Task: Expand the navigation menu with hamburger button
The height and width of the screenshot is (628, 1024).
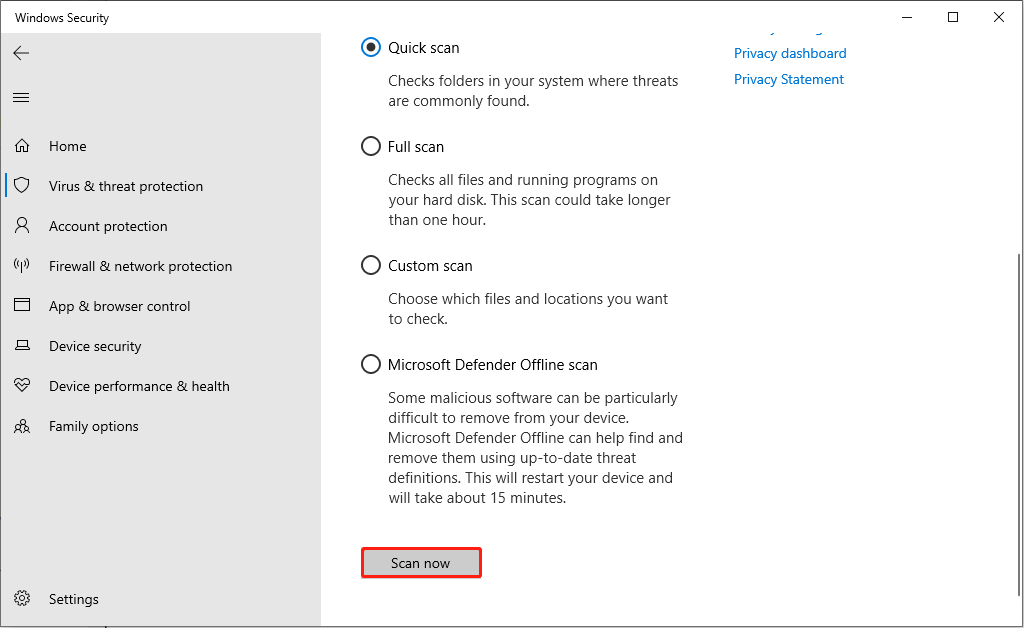Action: [21, 97]
